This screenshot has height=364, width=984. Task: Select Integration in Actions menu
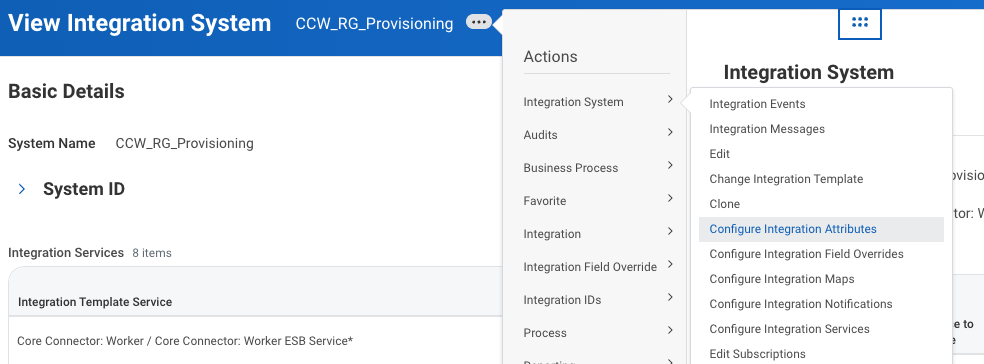click(x=552, y=234)
